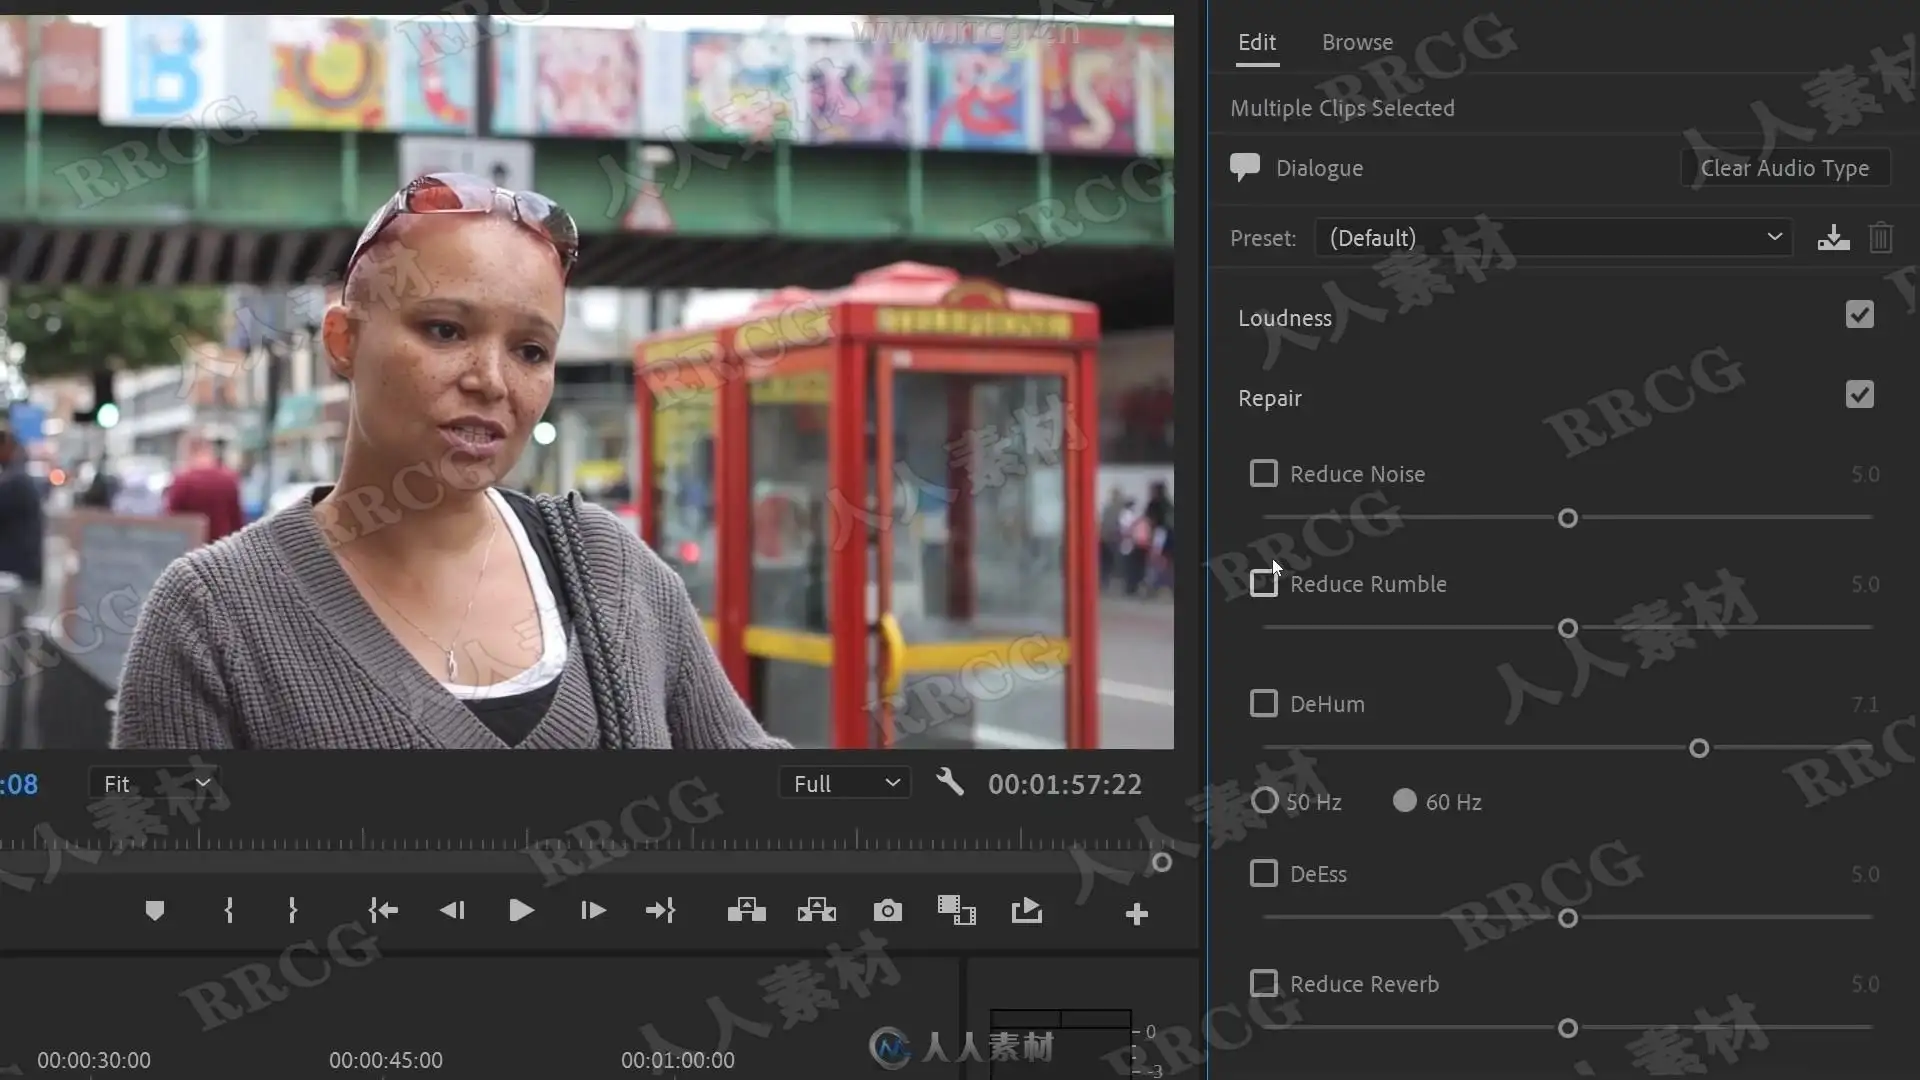Screen dimensions: 1920x1080
Task: Open the wrench settings menu
Action: tap(950, 783)
